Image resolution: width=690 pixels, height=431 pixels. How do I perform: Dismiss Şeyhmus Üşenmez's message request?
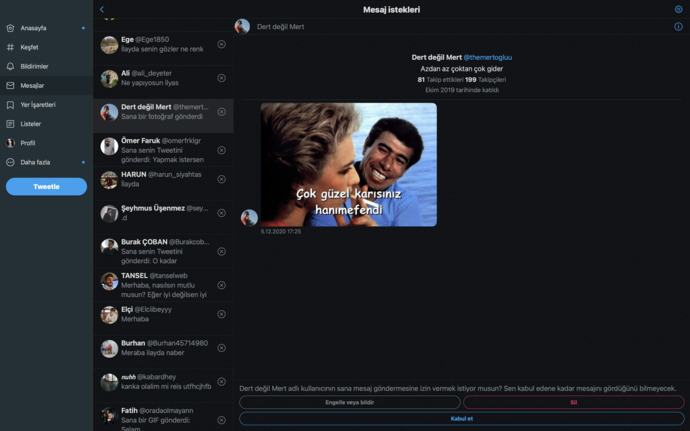(x=222, y=213)
